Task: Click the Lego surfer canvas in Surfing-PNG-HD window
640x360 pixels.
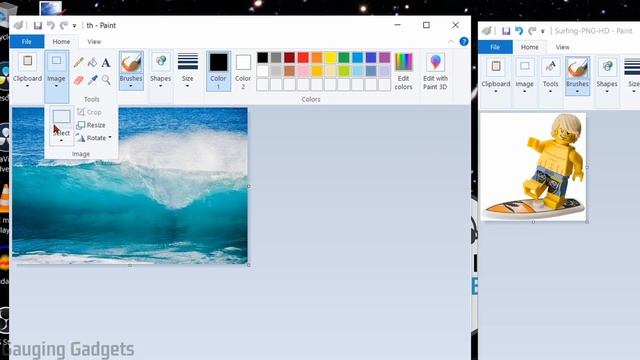Action: click(x=533, y=167)
